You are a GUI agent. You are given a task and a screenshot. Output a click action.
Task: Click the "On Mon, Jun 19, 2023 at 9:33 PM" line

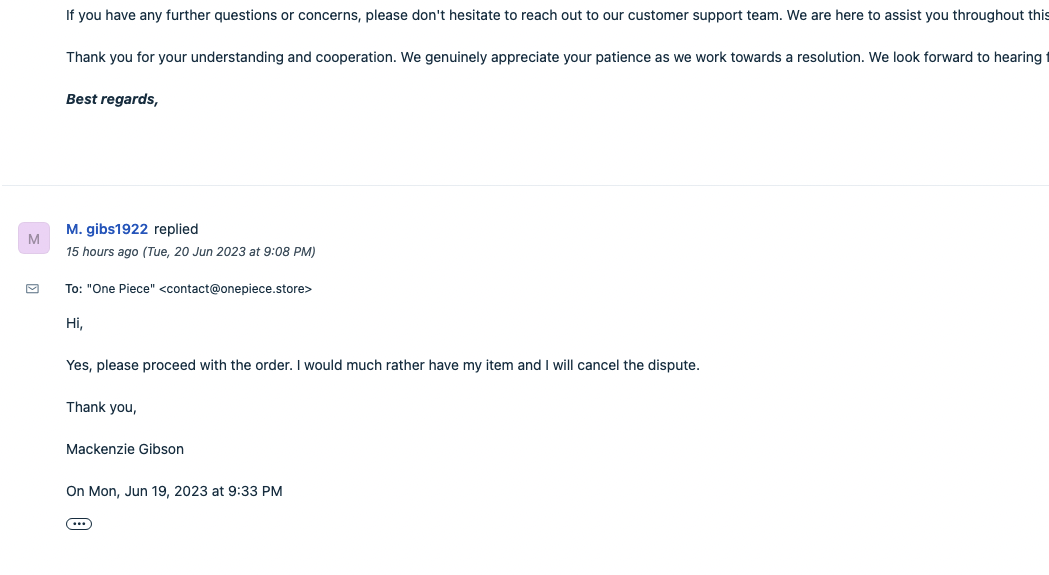click(174, 491)
